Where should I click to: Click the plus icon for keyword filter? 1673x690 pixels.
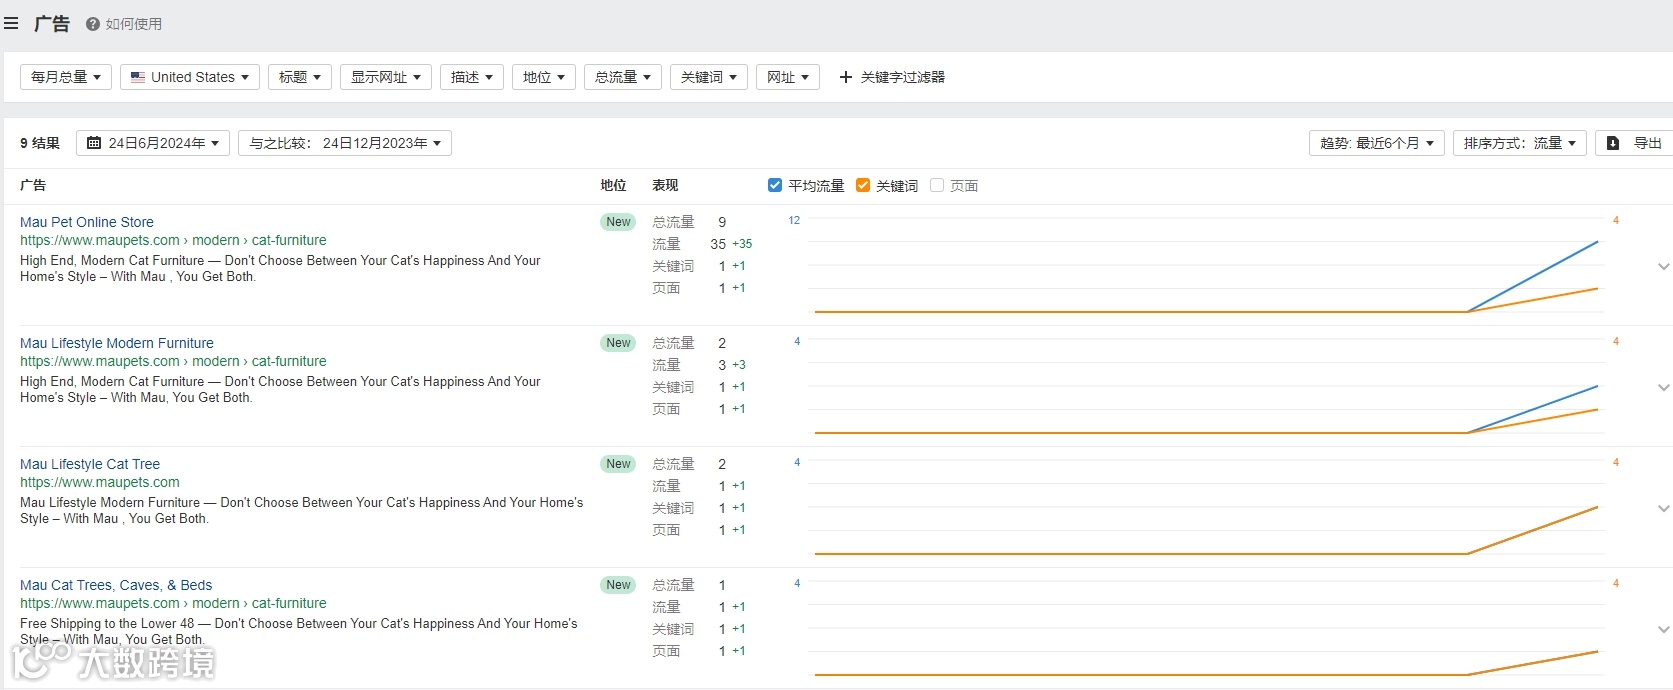(x=846, y=77)
